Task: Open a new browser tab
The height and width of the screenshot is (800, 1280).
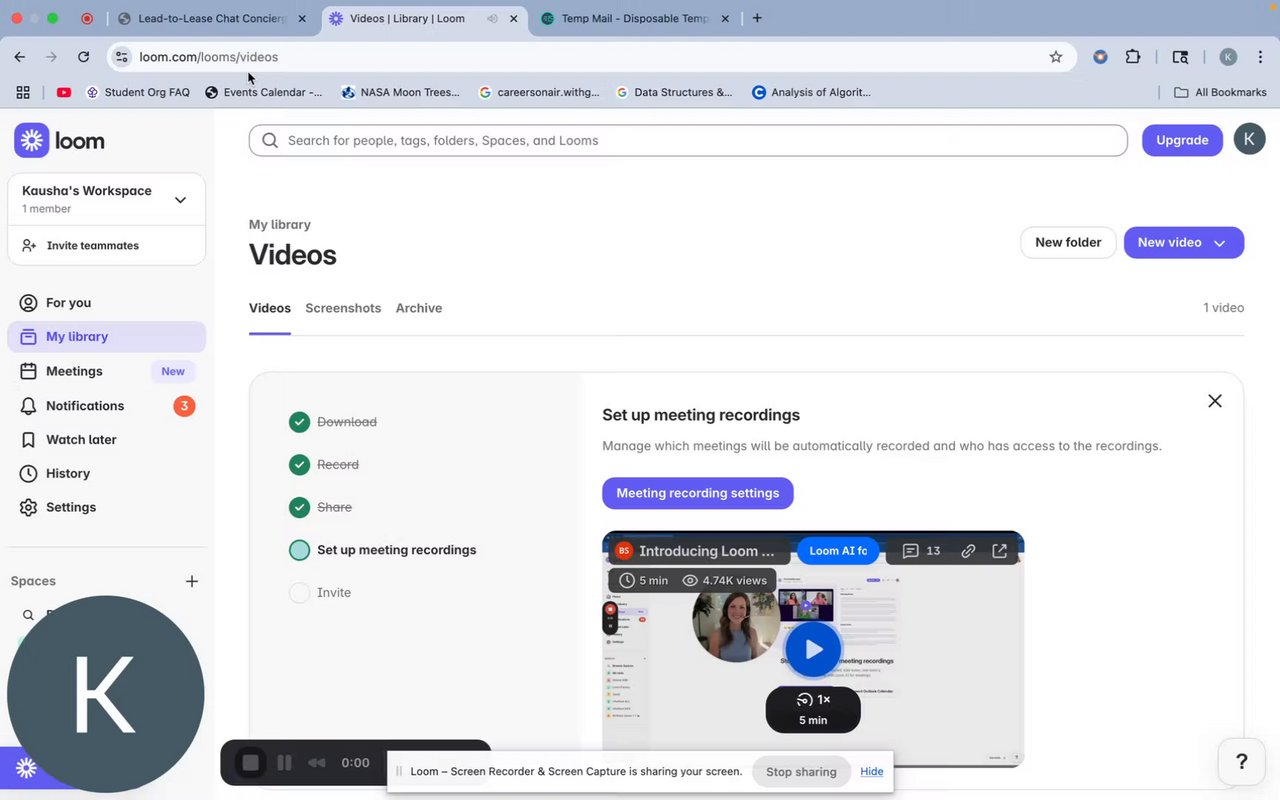Action: pos(757,18)
